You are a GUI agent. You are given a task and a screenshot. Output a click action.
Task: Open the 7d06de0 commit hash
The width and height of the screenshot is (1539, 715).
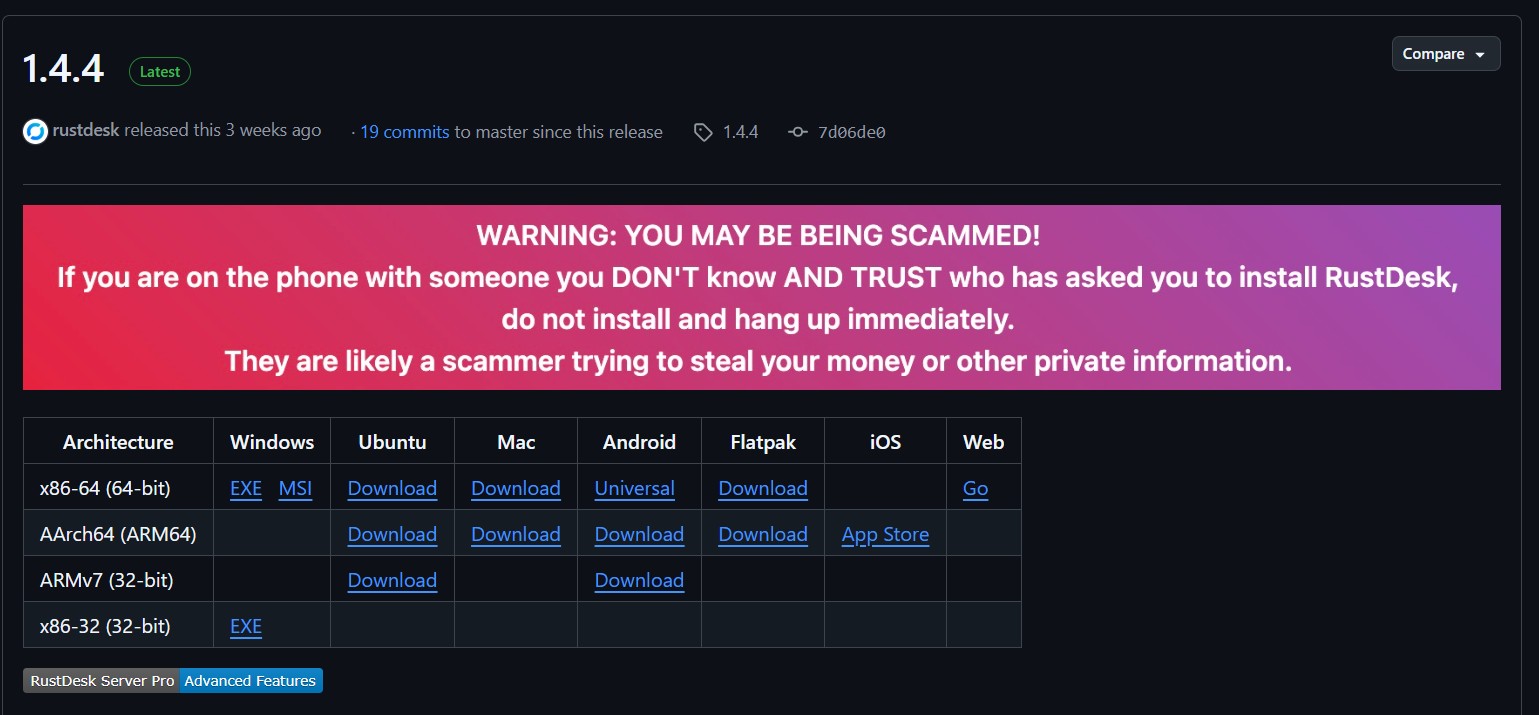pos(852,132)
